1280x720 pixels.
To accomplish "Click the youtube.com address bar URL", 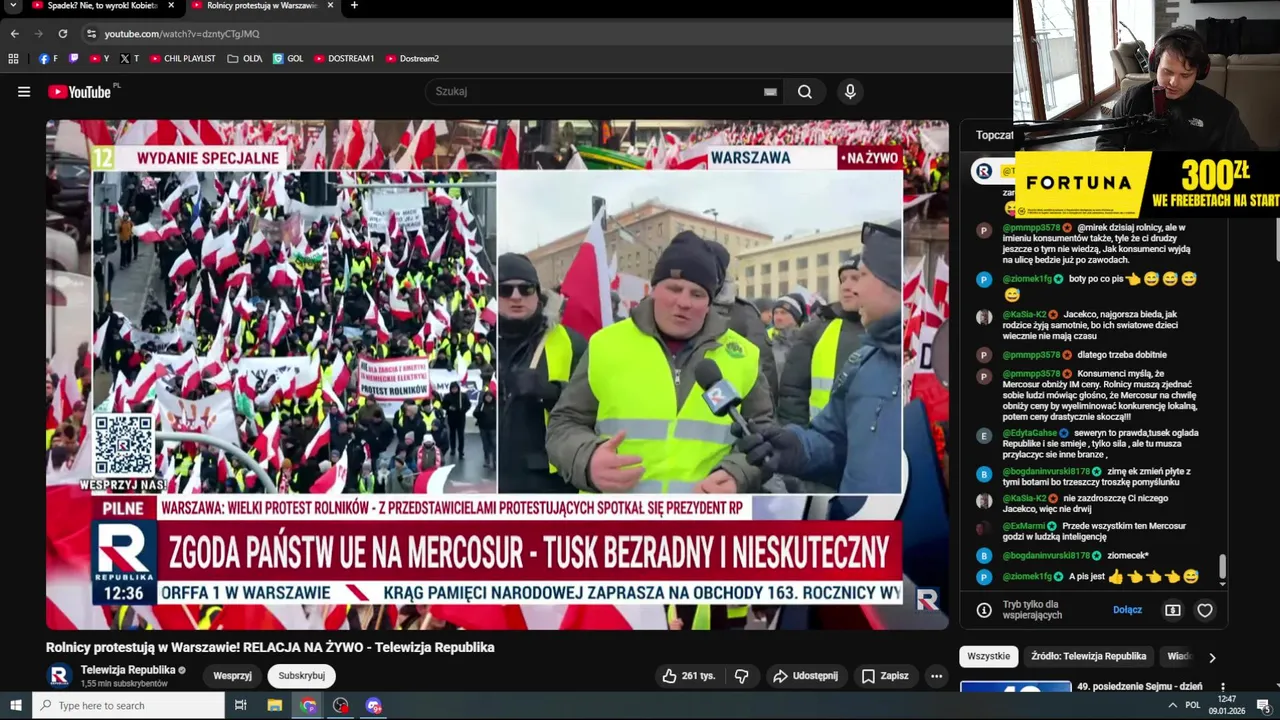I will point(182,34).
